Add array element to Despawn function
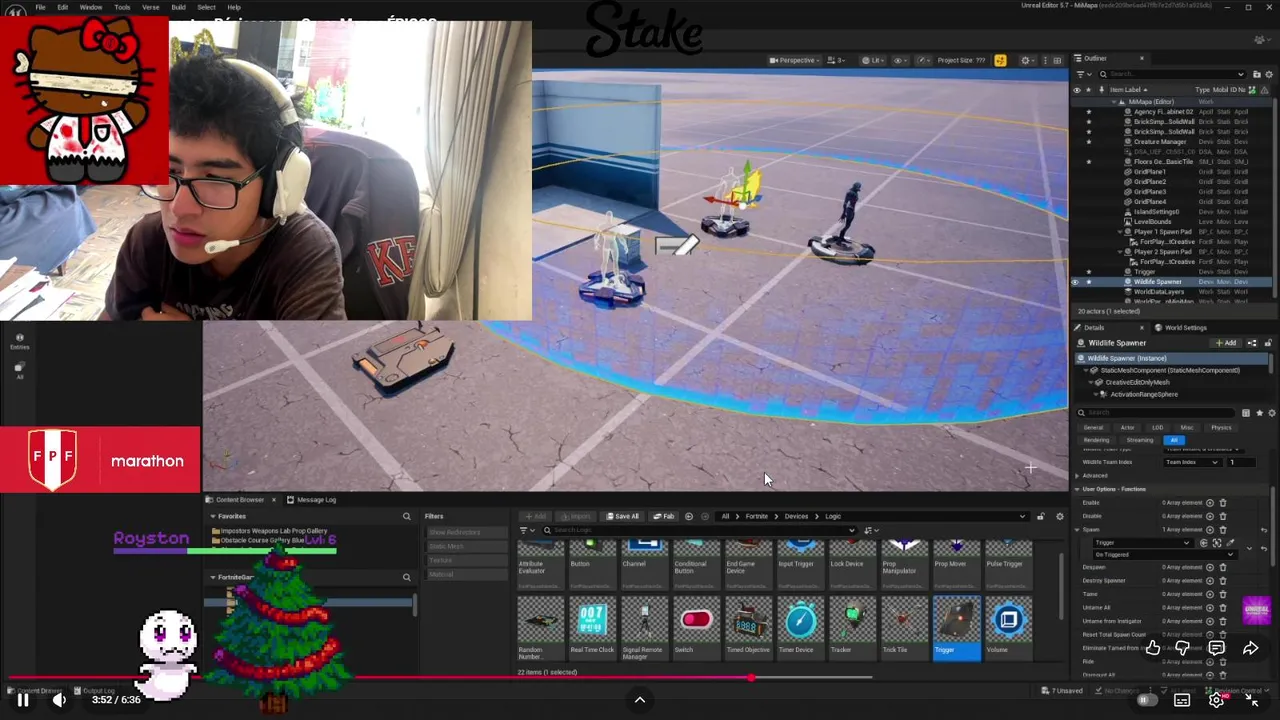1280x720 pixels. (1210, 567)
